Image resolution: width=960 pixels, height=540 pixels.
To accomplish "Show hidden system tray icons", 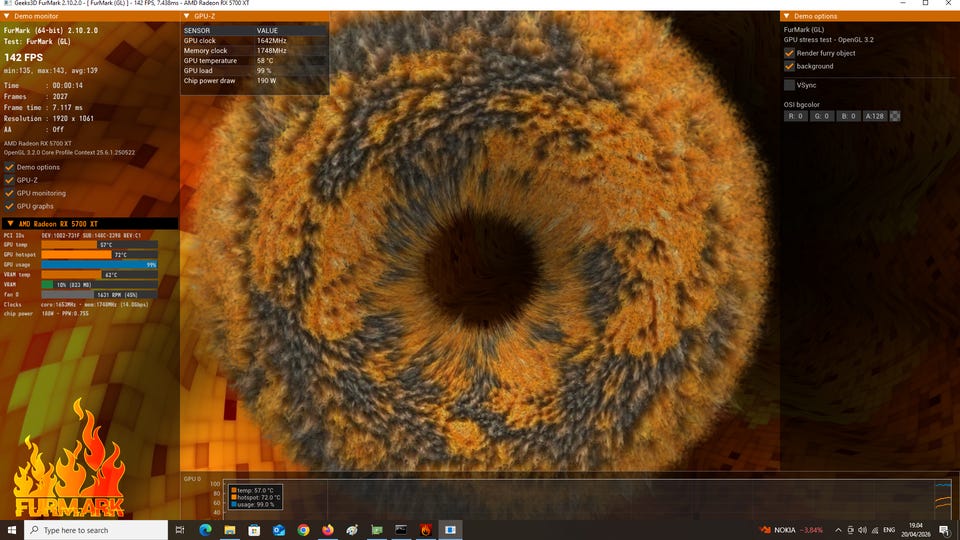I will (x=838, y=530).
